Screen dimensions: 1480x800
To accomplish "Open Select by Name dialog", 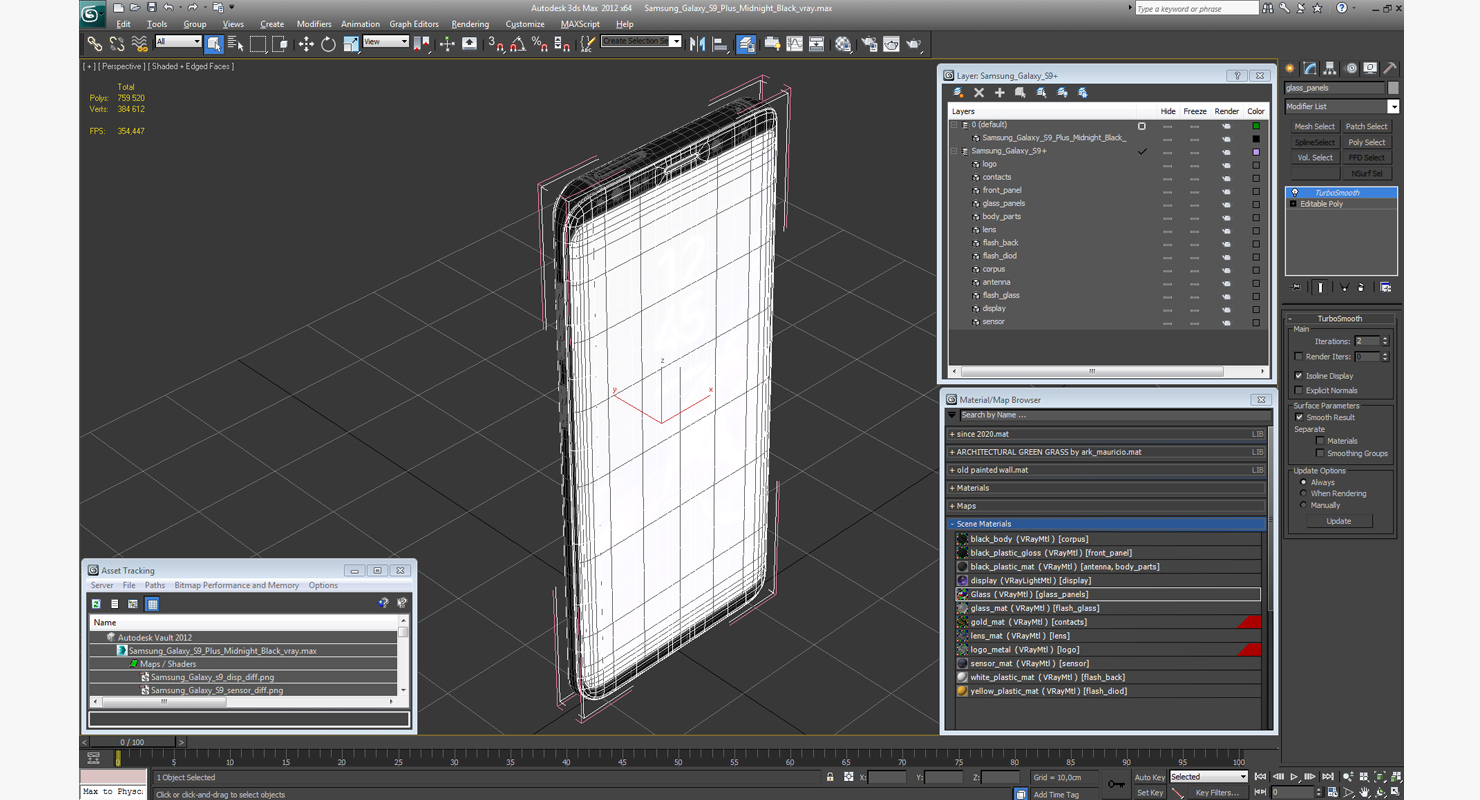I will (235, 44).
